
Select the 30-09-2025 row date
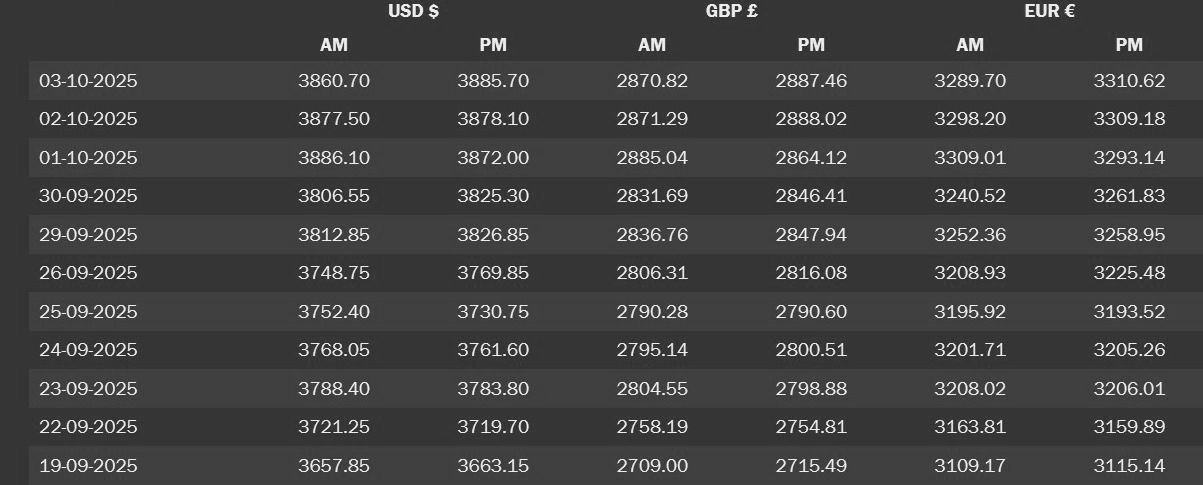pyautogui.click(x=88, y=196)
